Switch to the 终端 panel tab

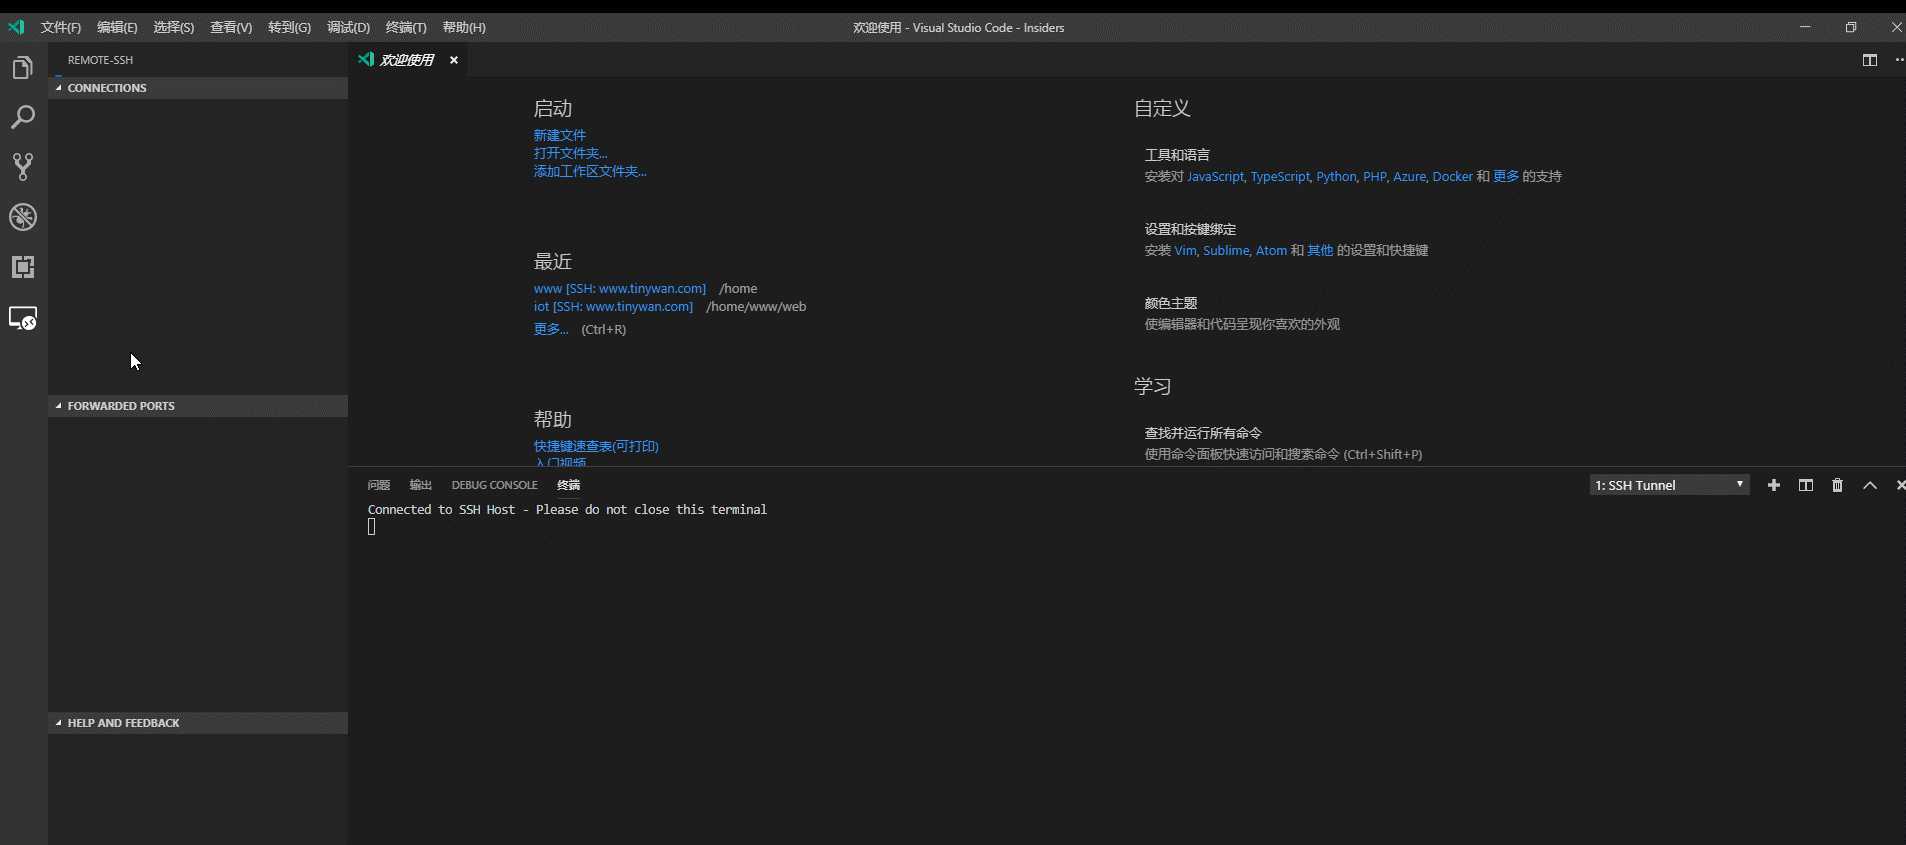(568, 485)
